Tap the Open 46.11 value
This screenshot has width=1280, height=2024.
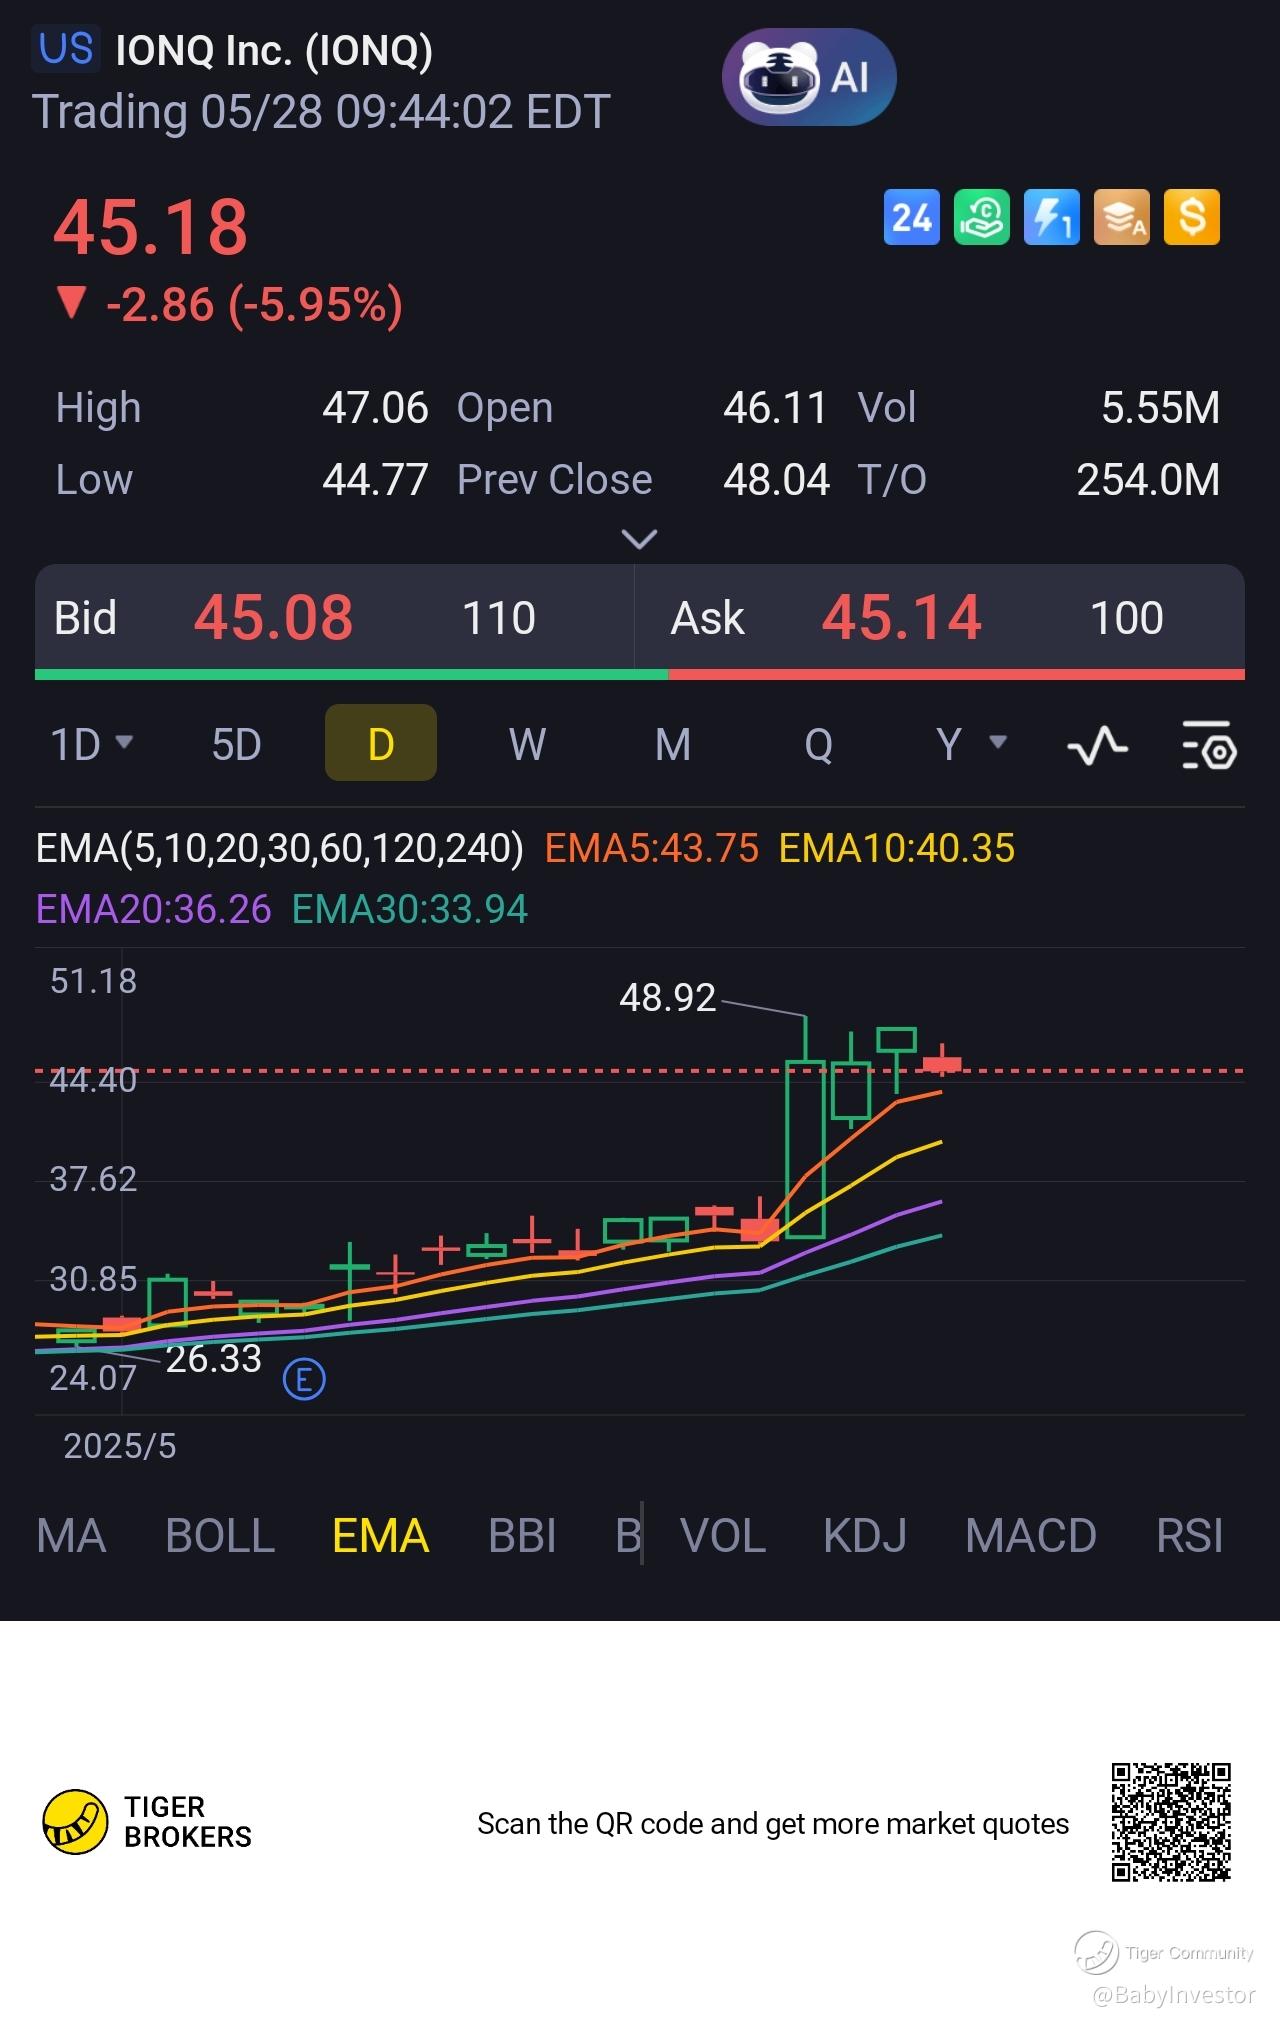pos(775,408)
